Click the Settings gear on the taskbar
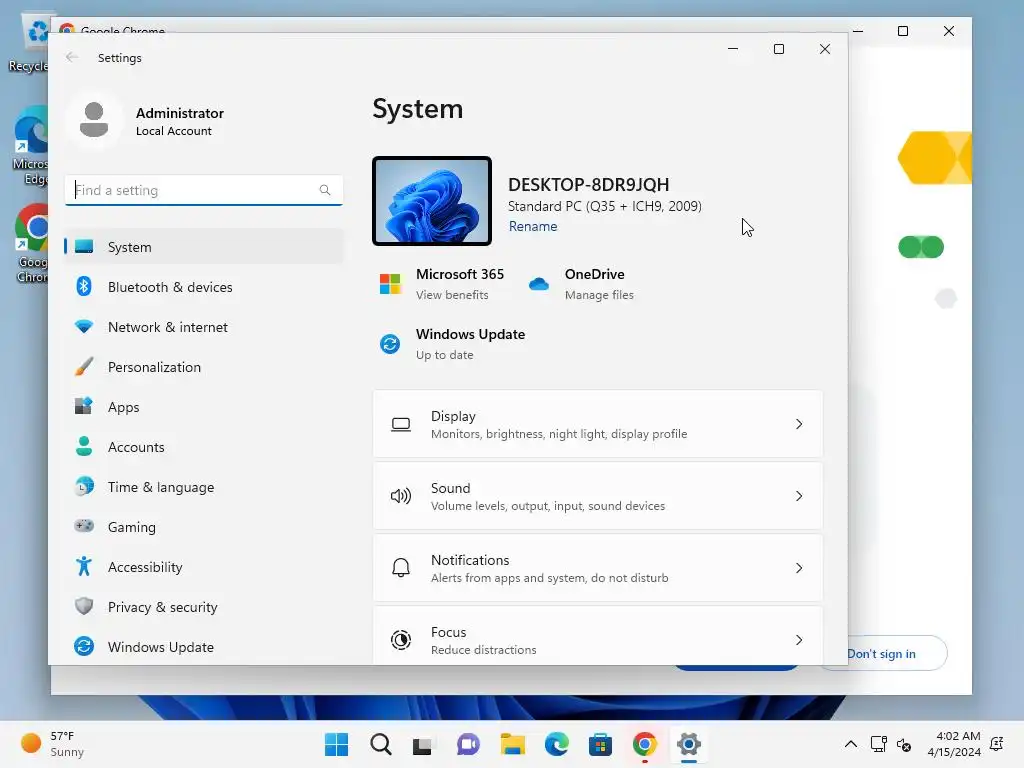This screenshot has width=1024, height=768. 688,744
